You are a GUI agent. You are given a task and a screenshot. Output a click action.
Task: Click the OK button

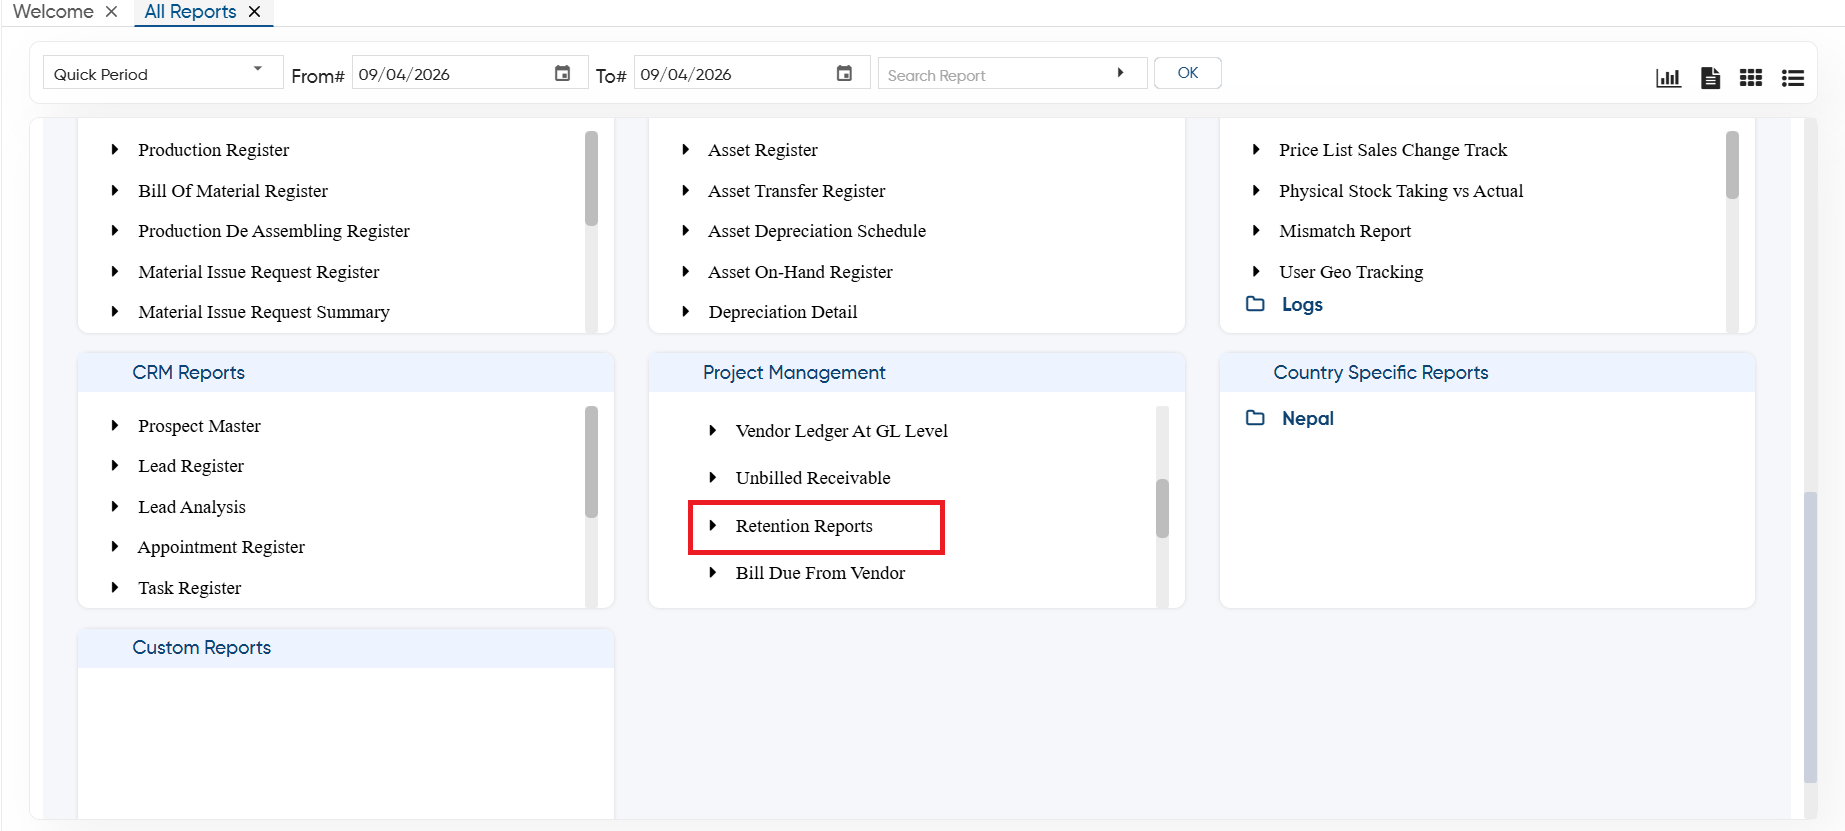tap(1187, 73)
